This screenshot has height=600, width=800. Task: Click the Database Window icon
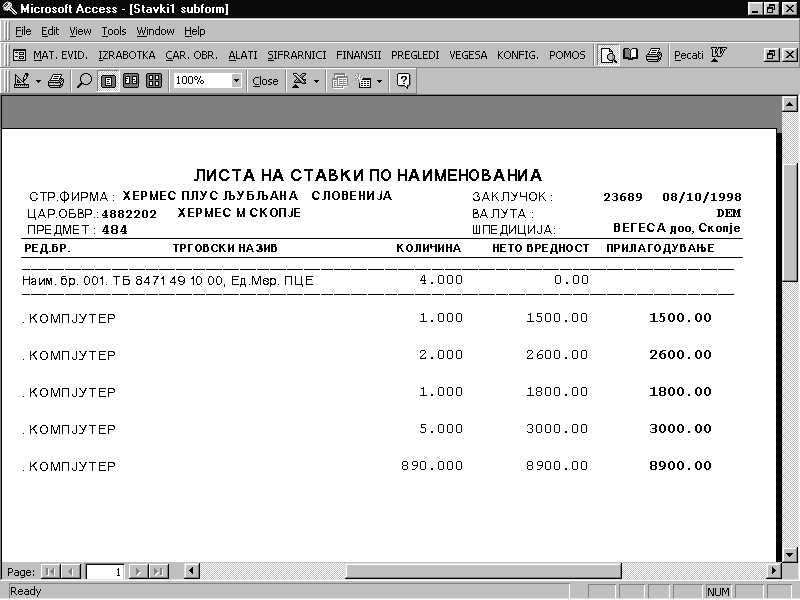340,81
